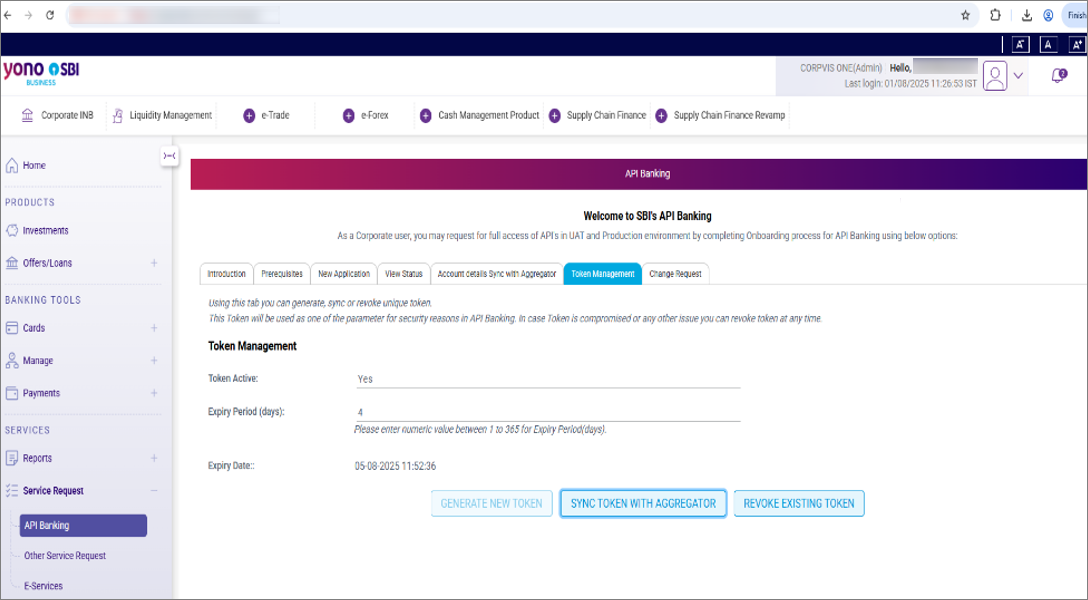Expand the Cash Management Product plus icon
This screenshot has width=1088, height=600.
[425, 116]
